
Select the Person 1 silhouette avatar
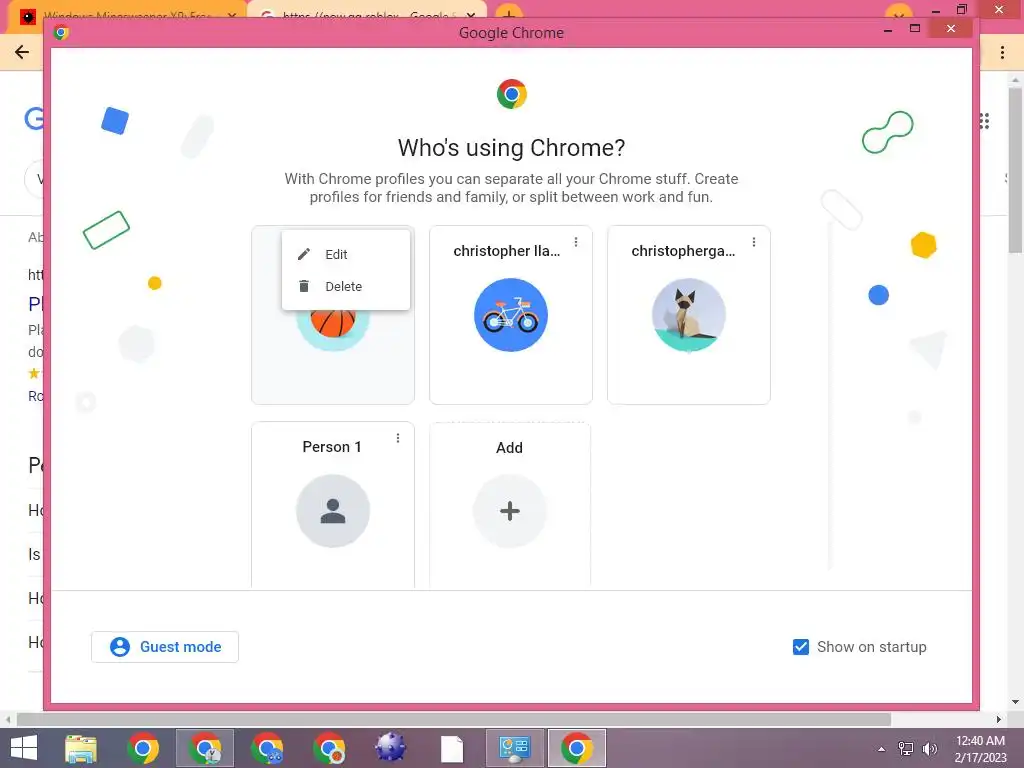tap(333, 511)
